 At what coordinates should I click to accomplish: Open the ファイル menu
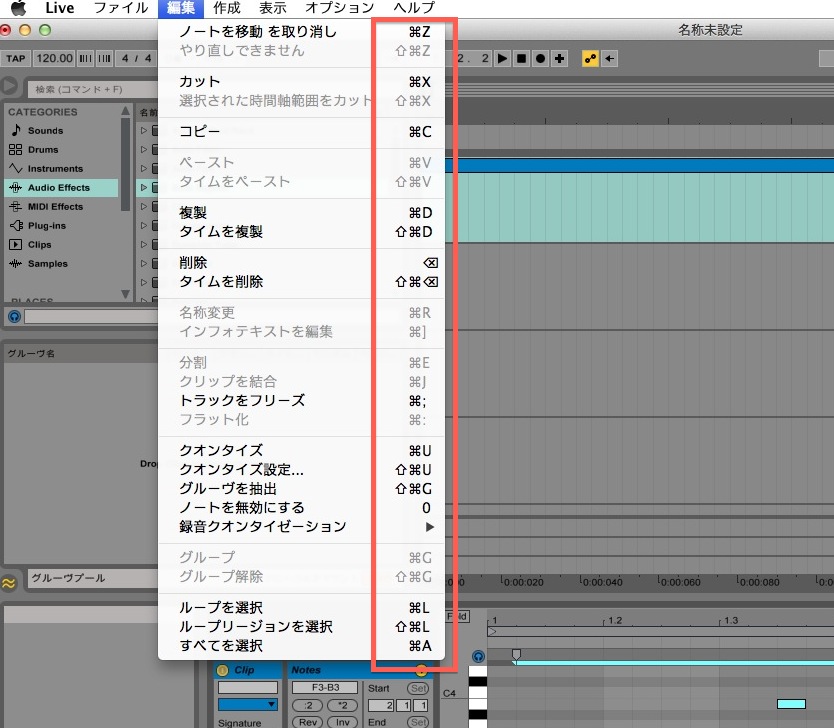121,8
